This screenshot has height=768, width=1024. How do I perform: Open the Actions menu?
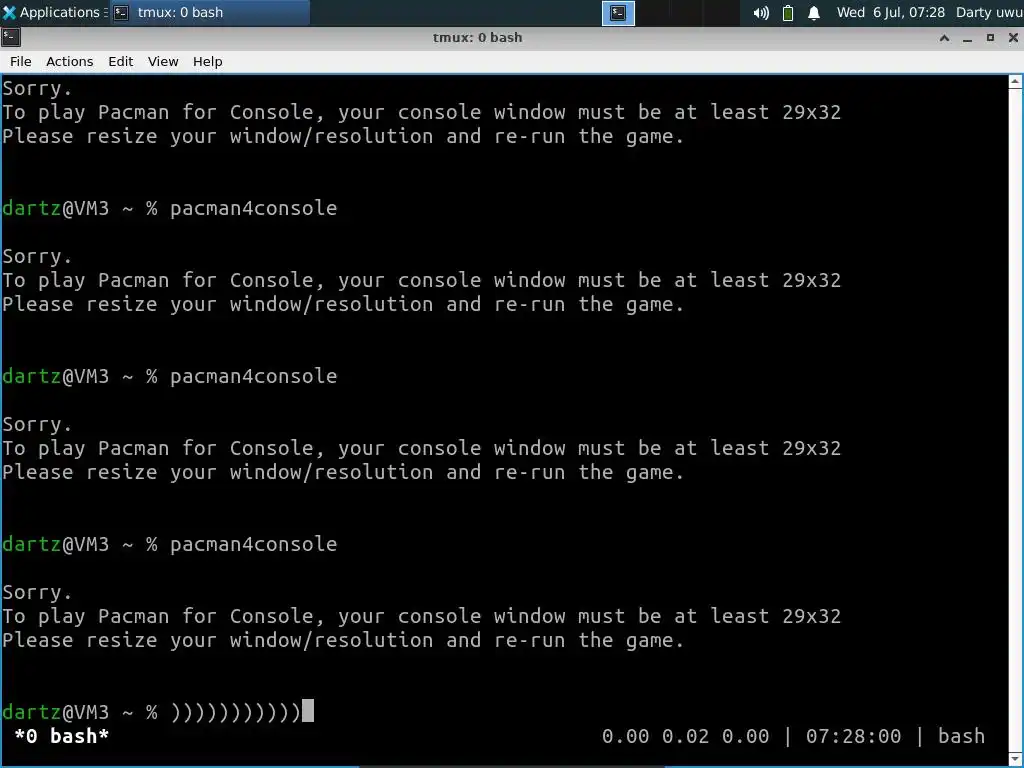point(69,61)
